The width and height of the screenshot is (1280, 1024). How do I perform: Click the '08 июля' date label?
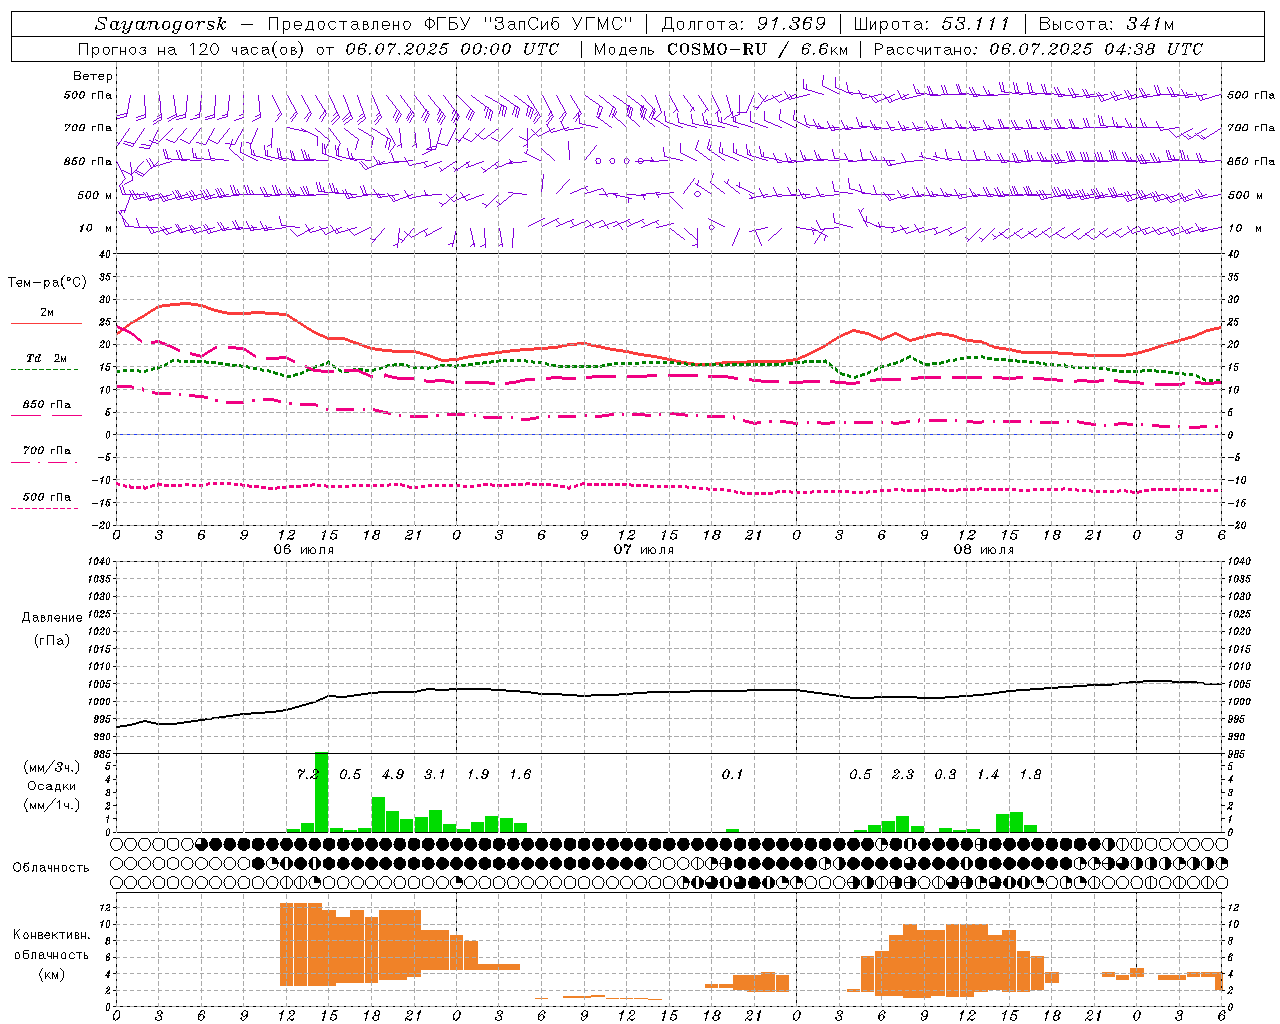click(x=983, y=550)
